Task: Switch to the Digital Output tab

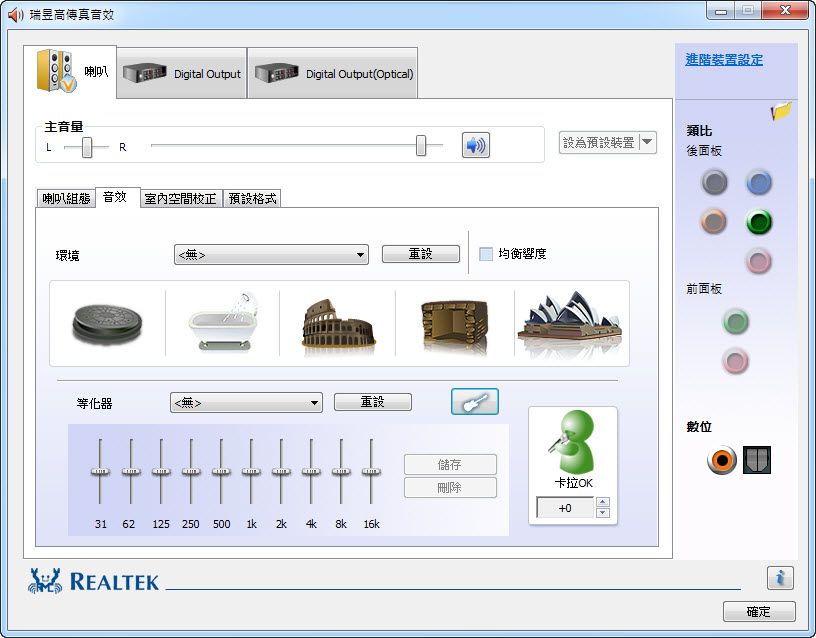Action: pos(182,73)
